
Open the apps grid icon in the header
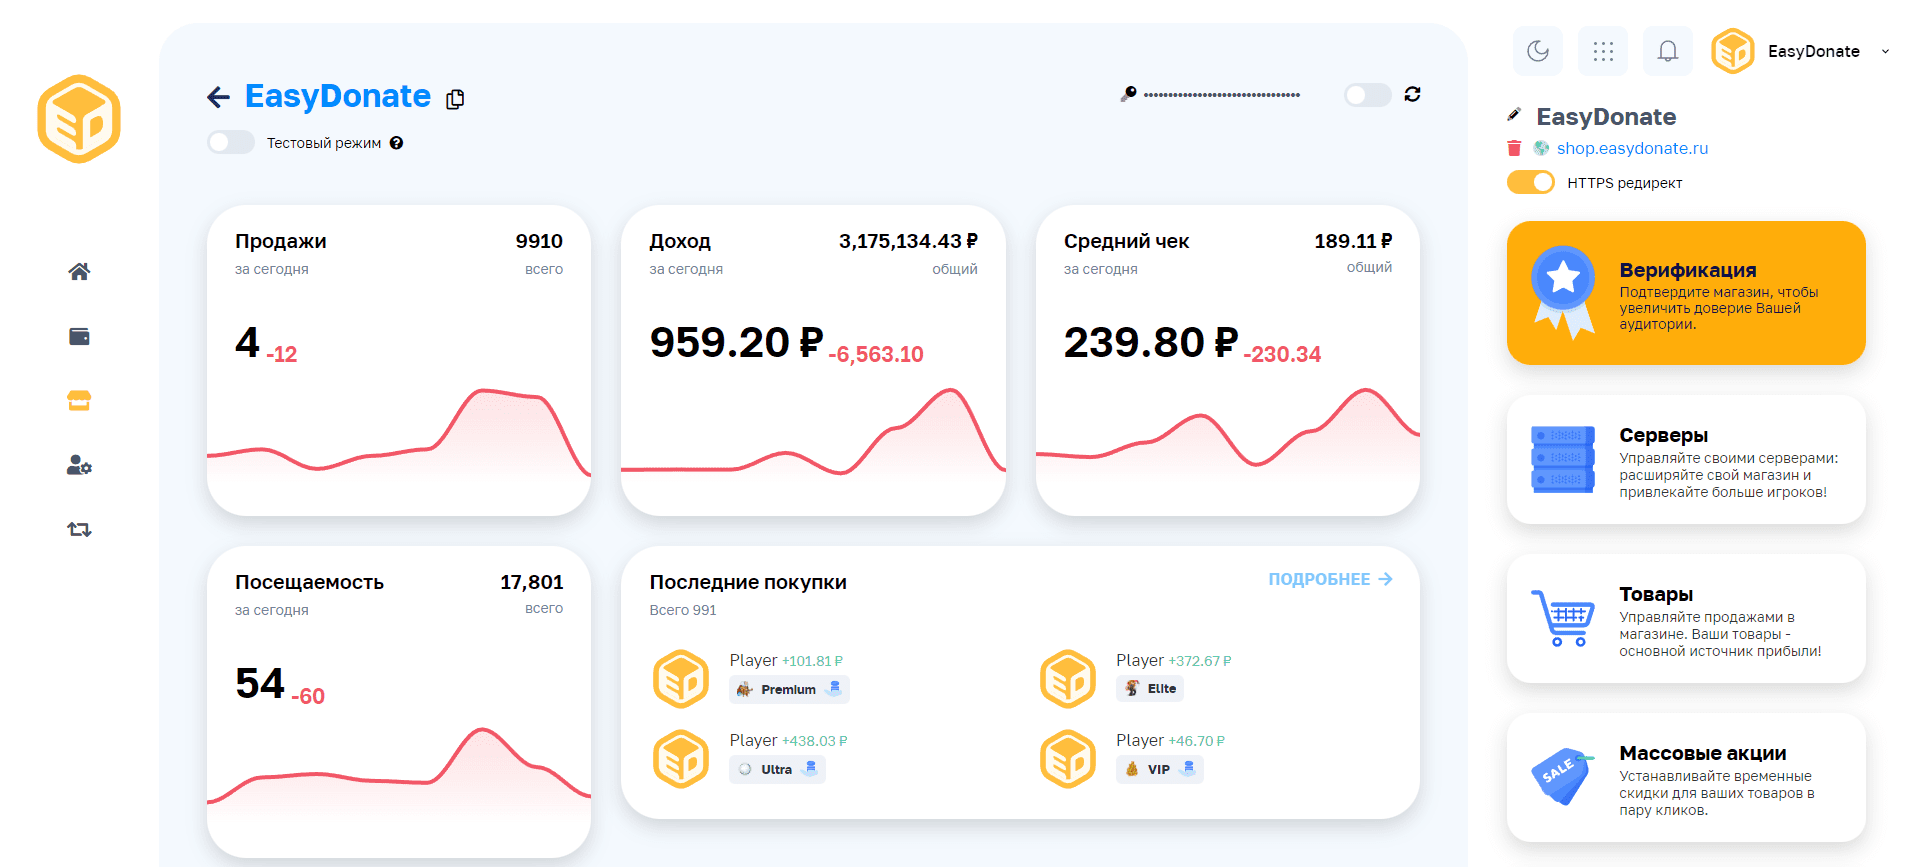coord(1603,51)
